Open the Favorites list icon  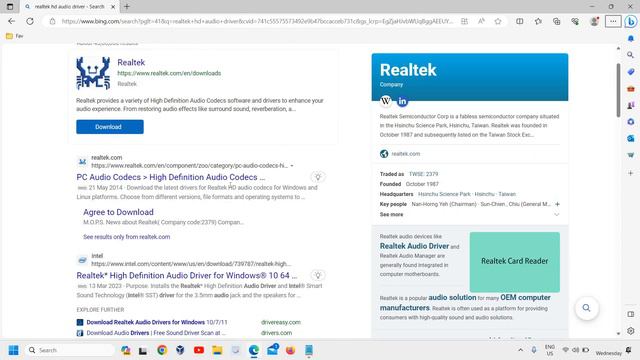point(538,21)
